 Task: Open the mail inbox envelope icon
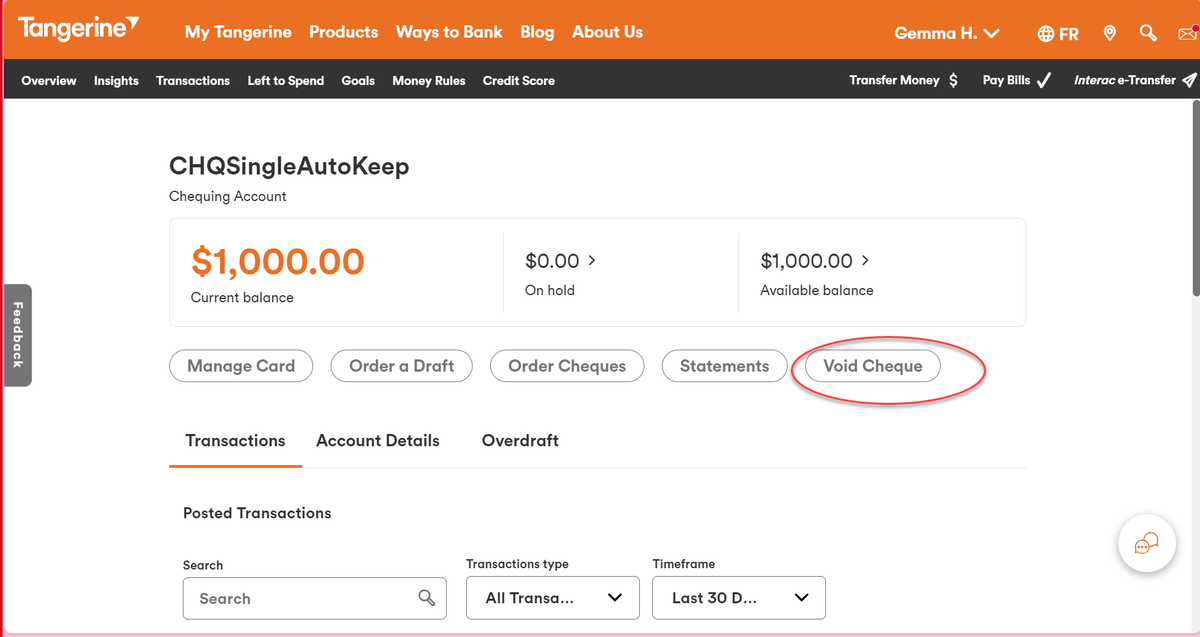tap(1188, 34)
